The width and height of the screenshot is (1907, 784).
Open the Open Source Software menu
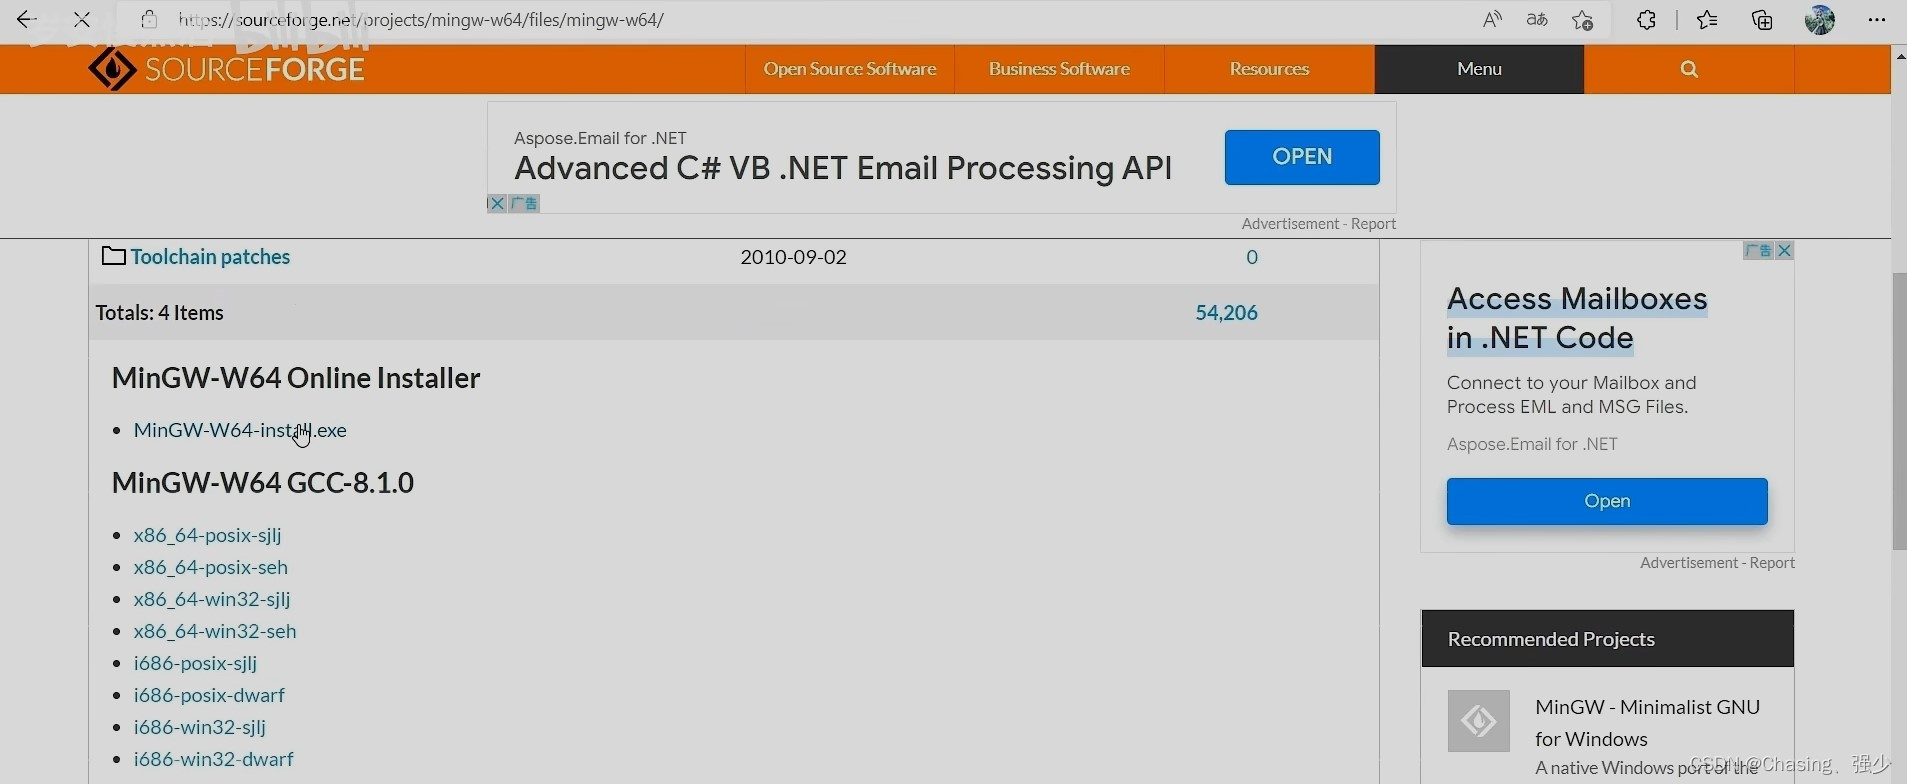[850, 69]
